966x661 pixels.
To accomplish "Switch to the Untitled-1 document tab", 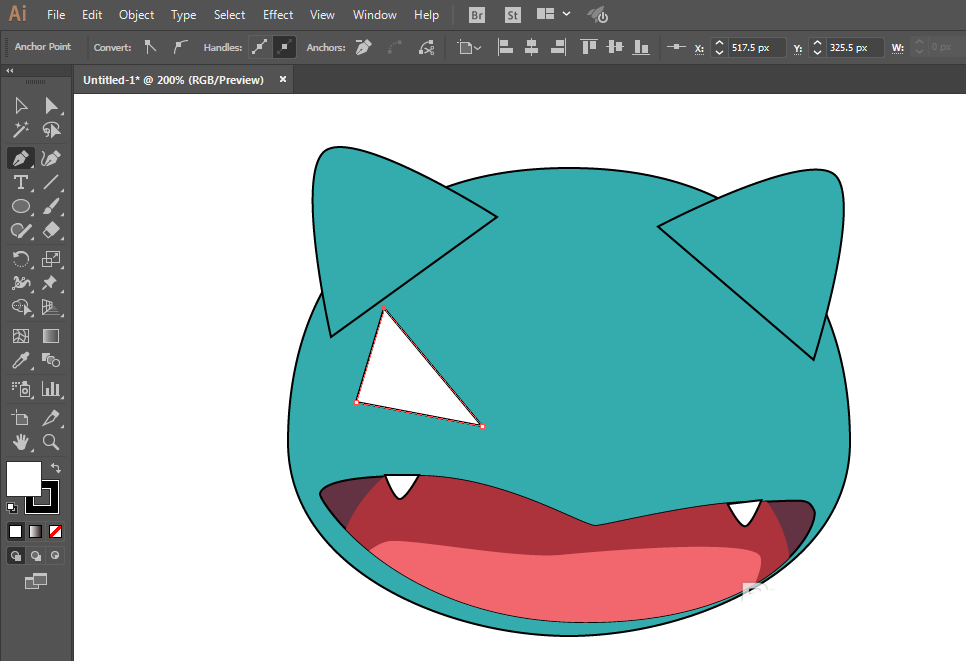I will (x=173, y=80).
